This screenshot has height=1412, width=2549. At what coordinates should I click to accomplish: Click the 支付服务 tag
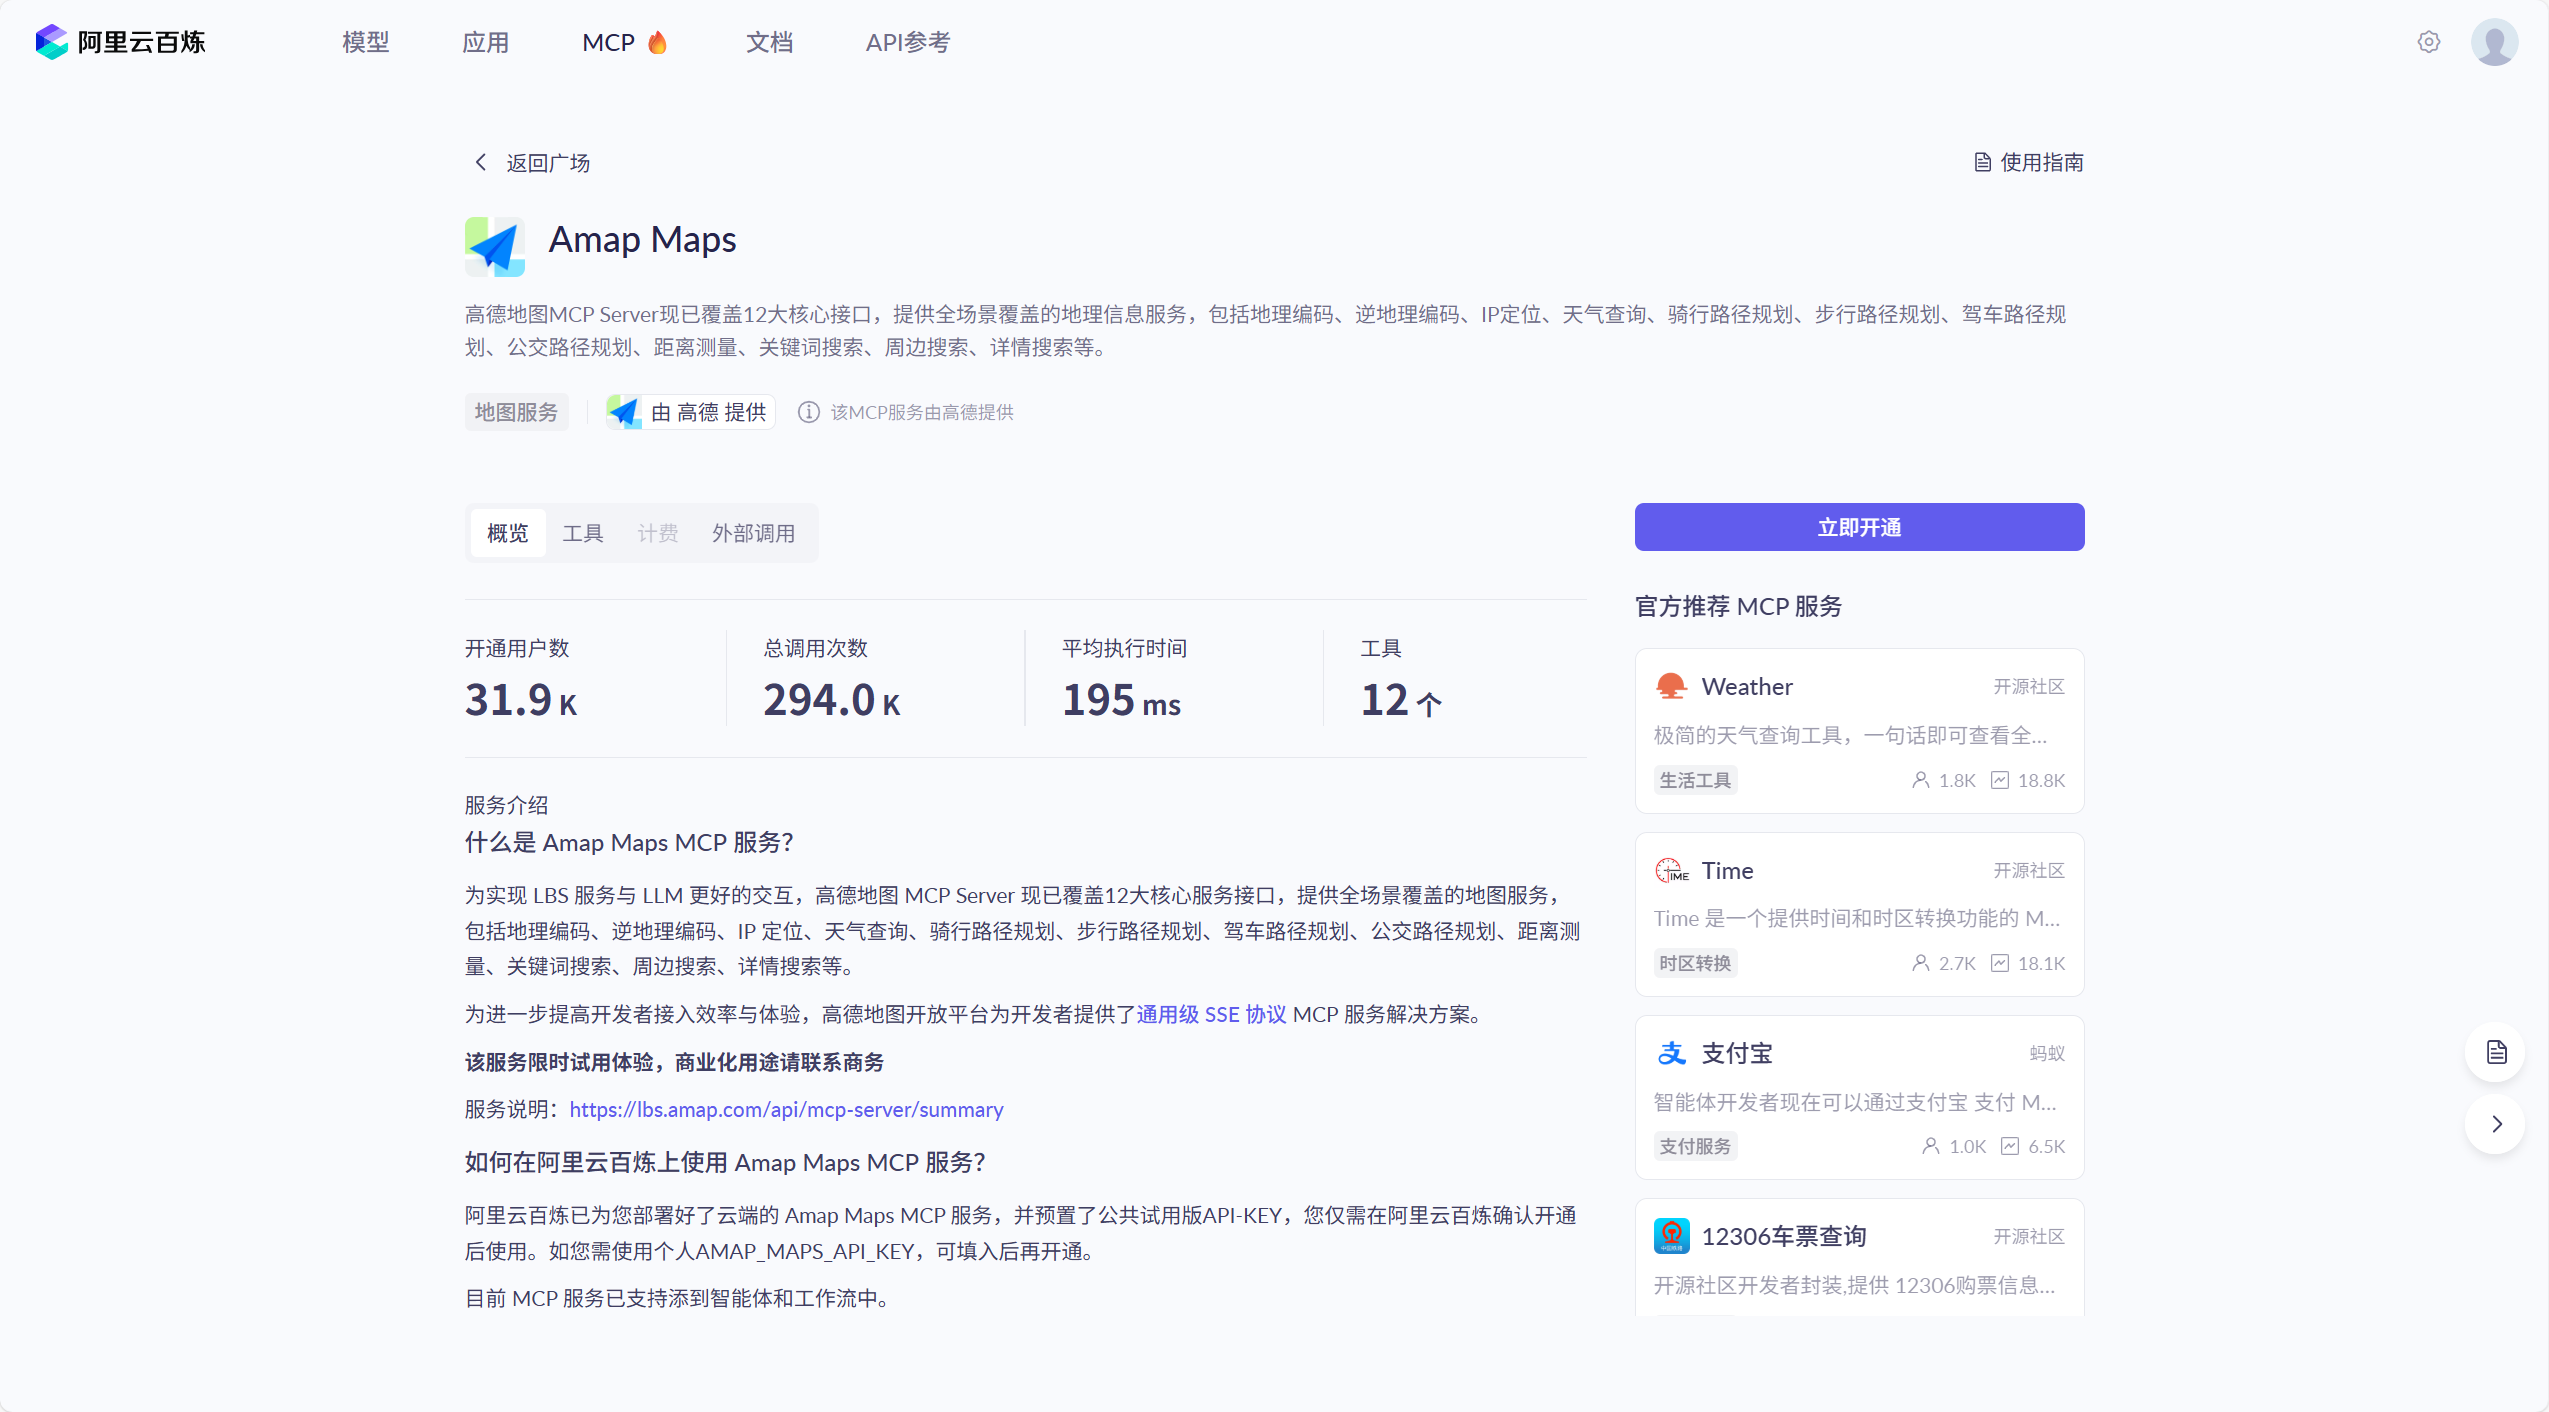(x=1695, y=1146)
